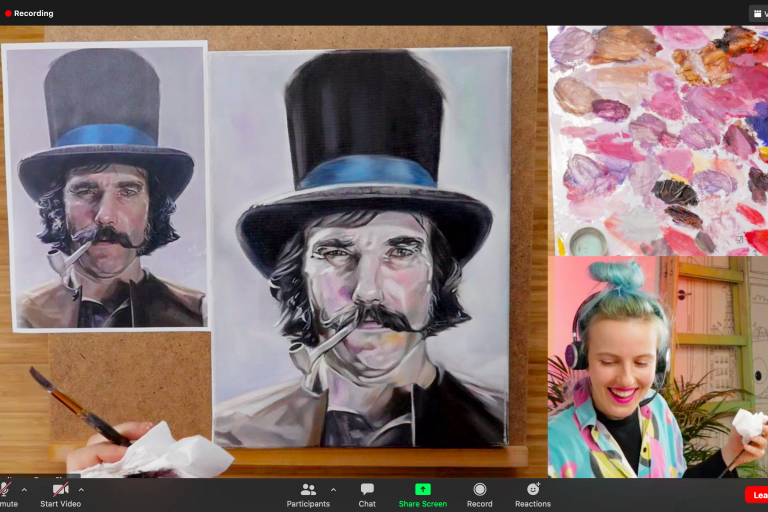The width and height of the screenshot is (768, 512).
Task: Expand audio options arrow beside mute
Action: click(24, 489)
